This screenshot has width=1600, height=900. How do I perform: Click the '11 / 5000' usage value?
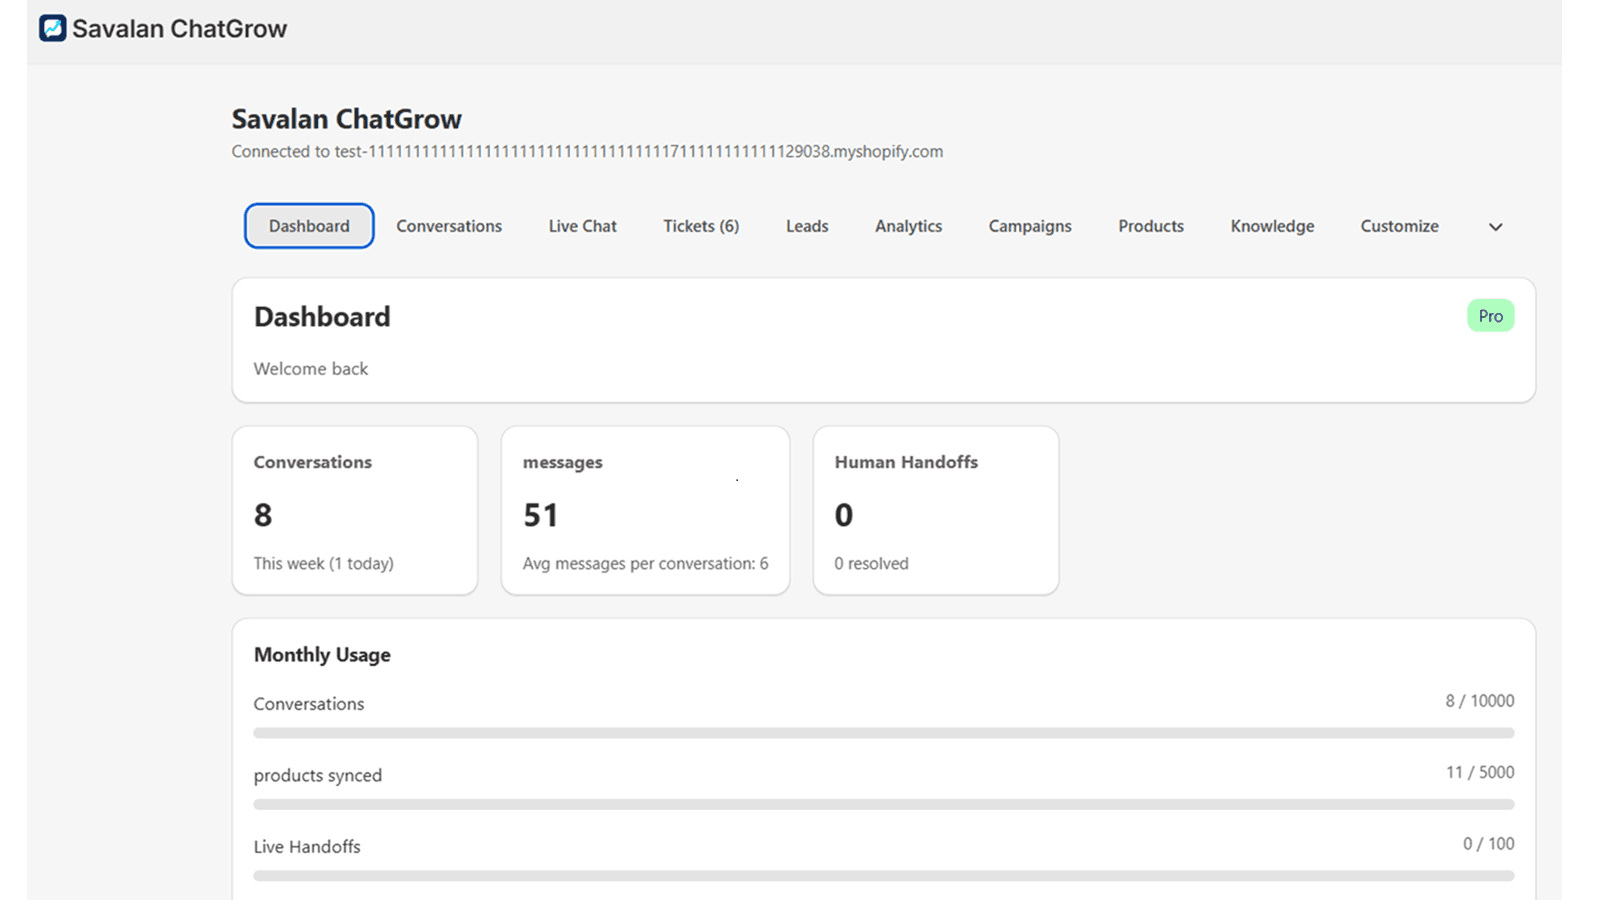pos(1480,772)
